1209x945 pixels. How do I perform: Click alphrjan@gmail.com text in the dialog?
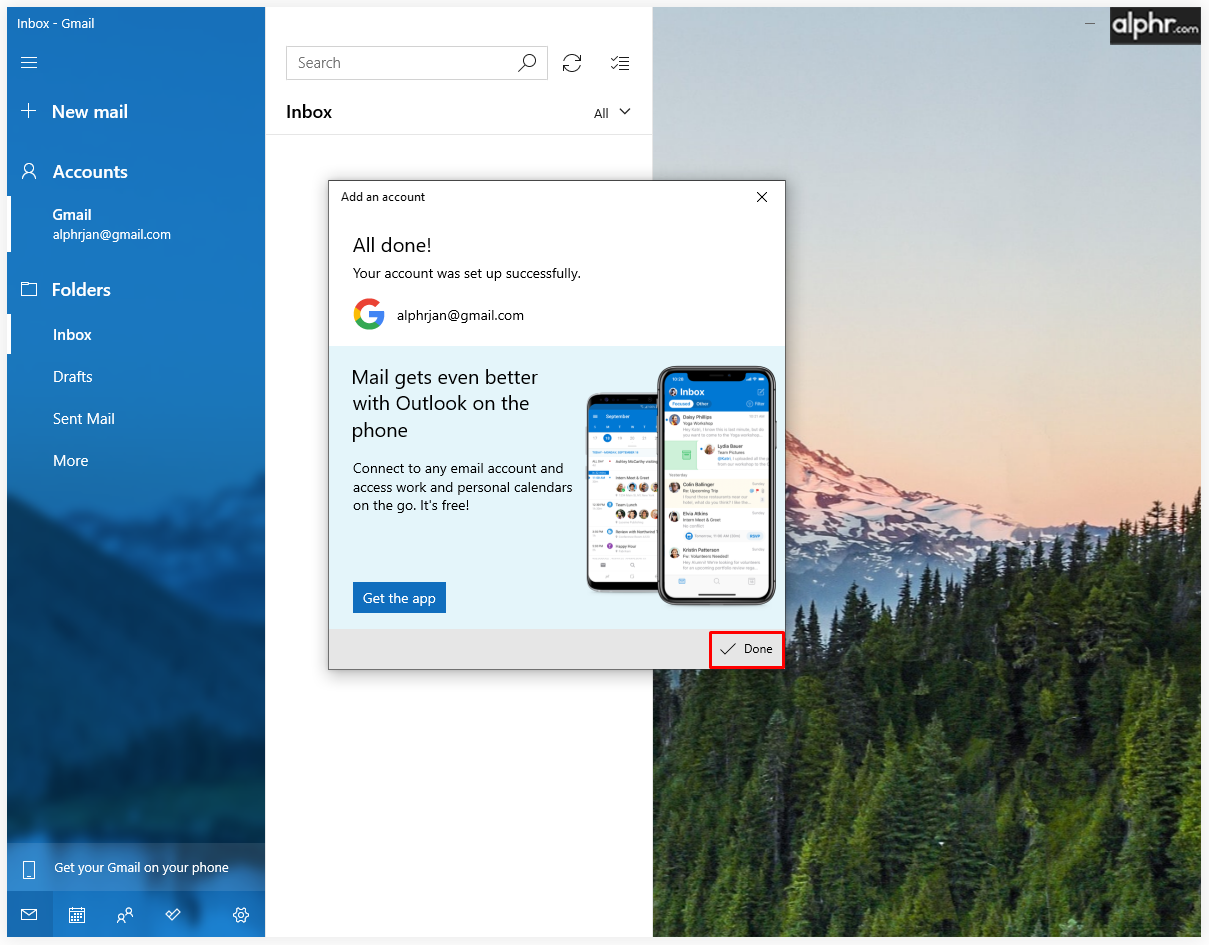pos(460,315)
